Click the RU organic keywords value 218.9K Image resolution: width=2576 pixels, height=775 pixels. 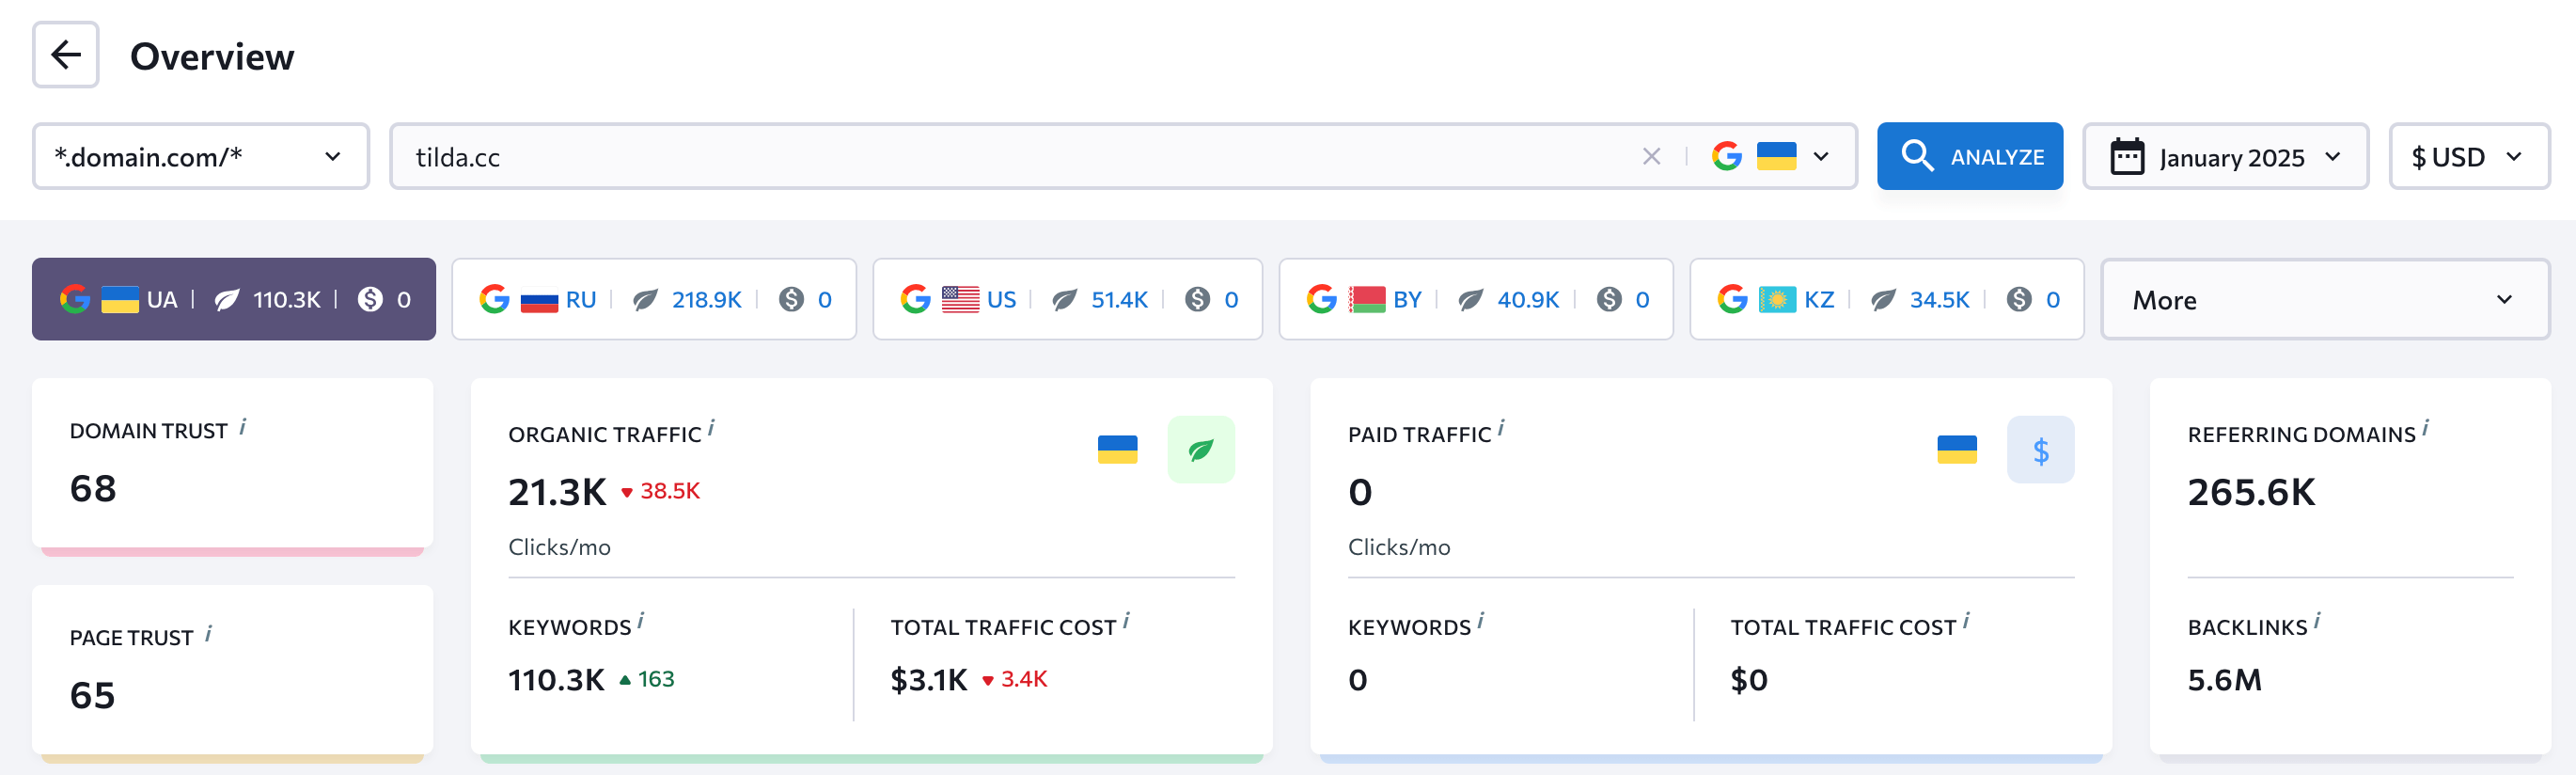[707, 299]
